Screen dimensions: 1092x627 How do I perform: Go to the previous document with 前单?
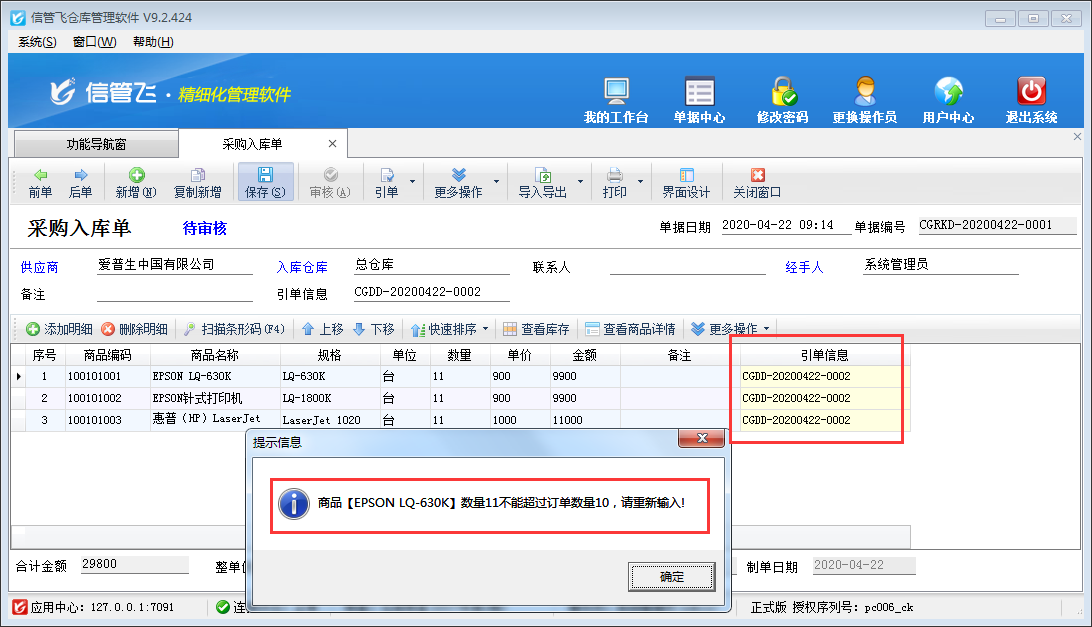click(x=40, y=183)
